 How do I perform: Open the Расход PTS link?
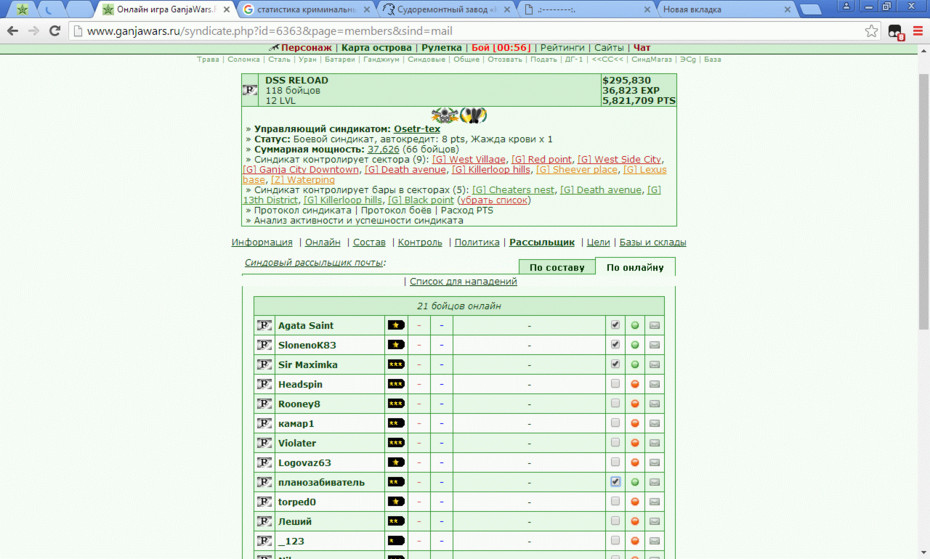tap(467, 210)
